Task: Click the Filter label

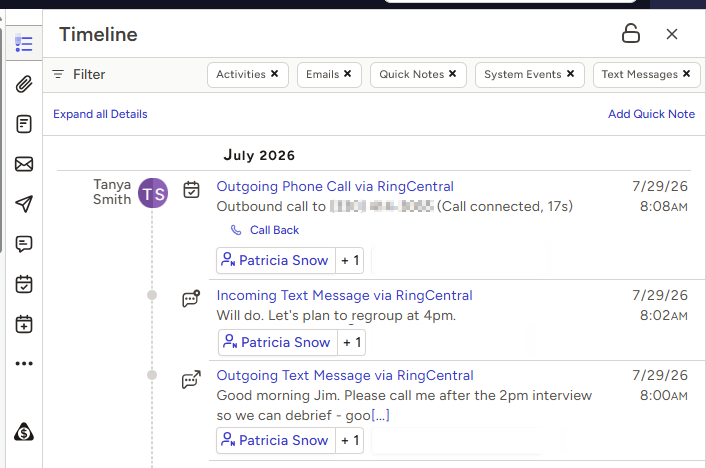Action: tap(89, 74)
